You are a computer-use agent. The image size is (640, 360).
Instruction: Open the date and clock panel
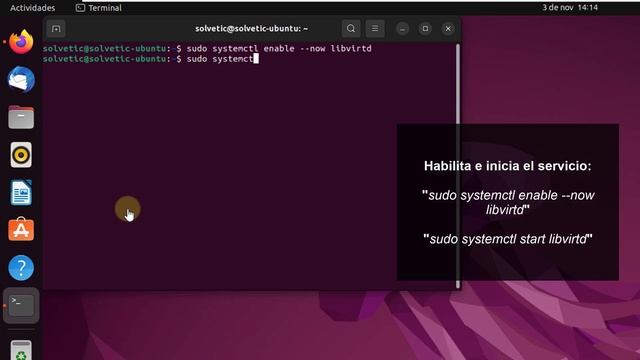(570, 7)
